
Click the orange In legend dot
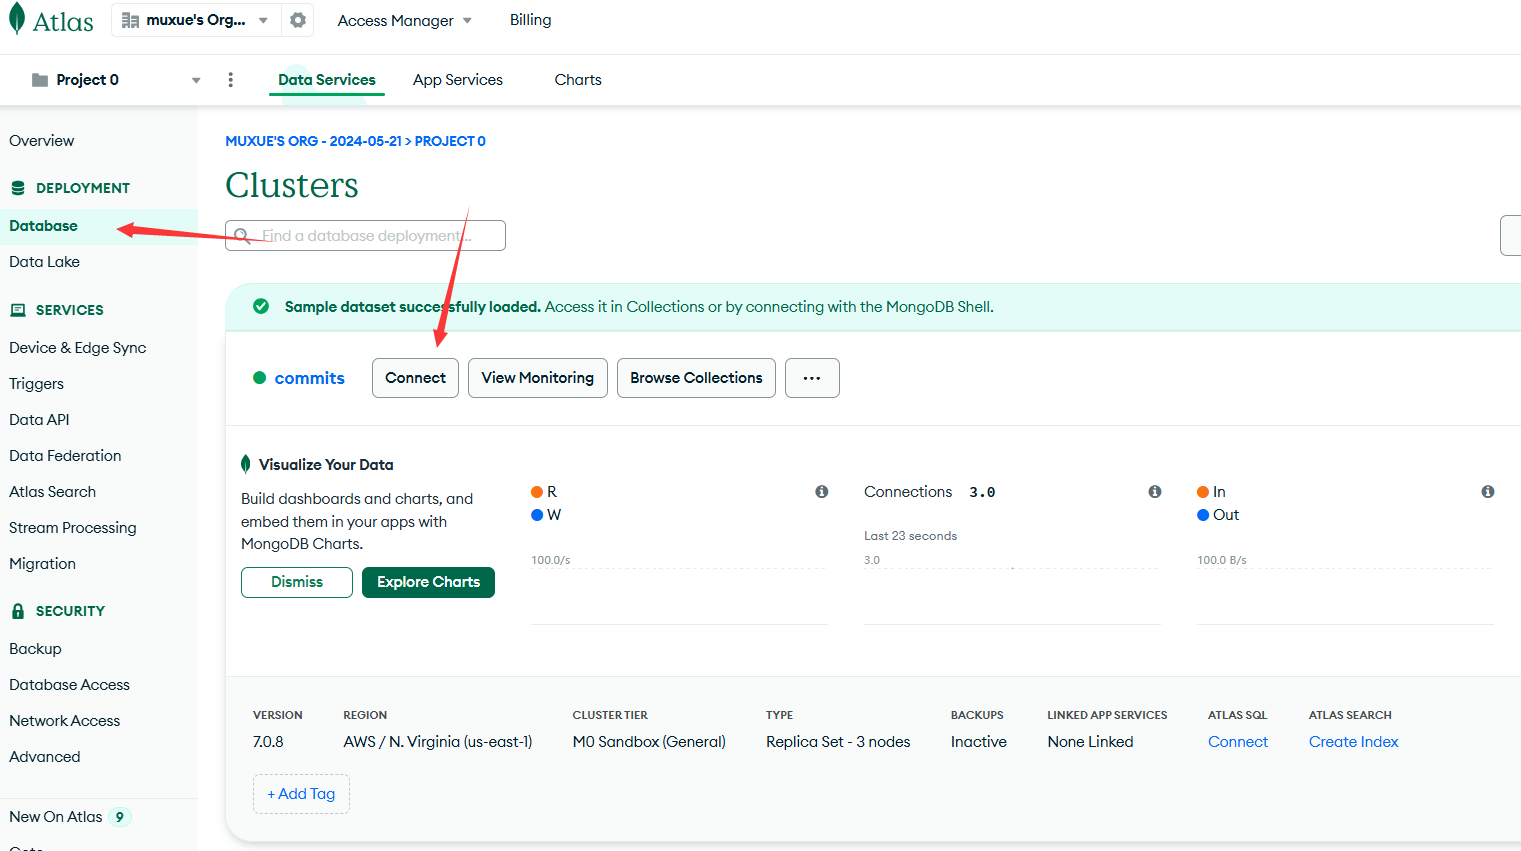(1203, 492)
